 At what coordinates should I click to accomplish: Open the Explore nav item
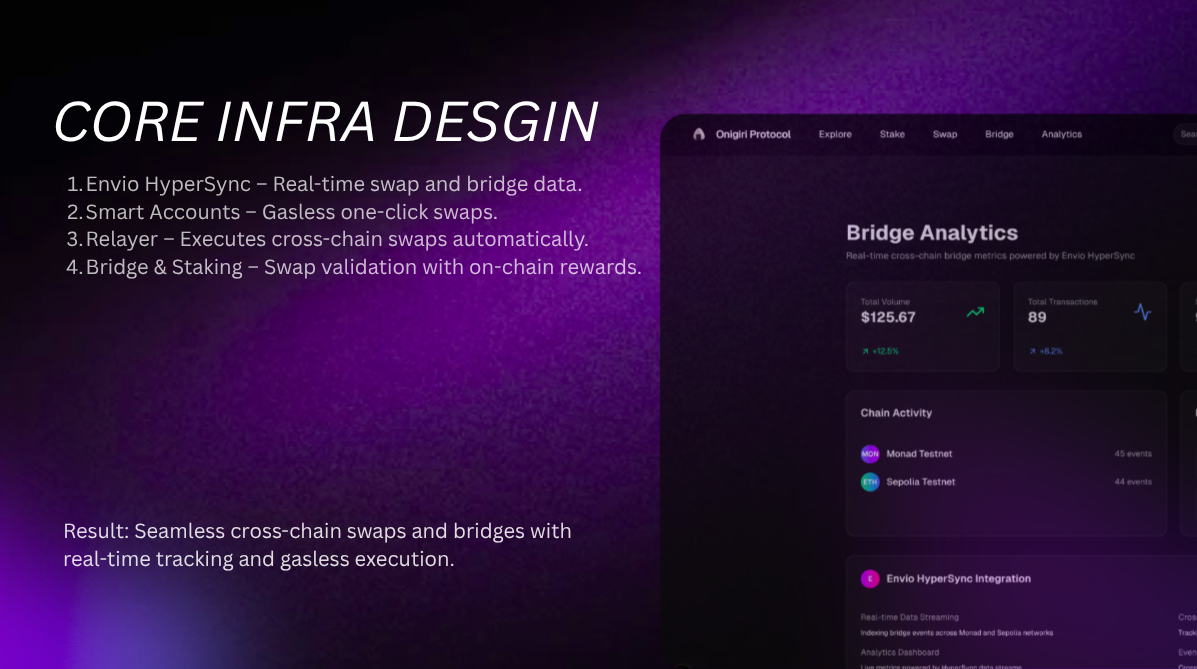click(835, 134)
